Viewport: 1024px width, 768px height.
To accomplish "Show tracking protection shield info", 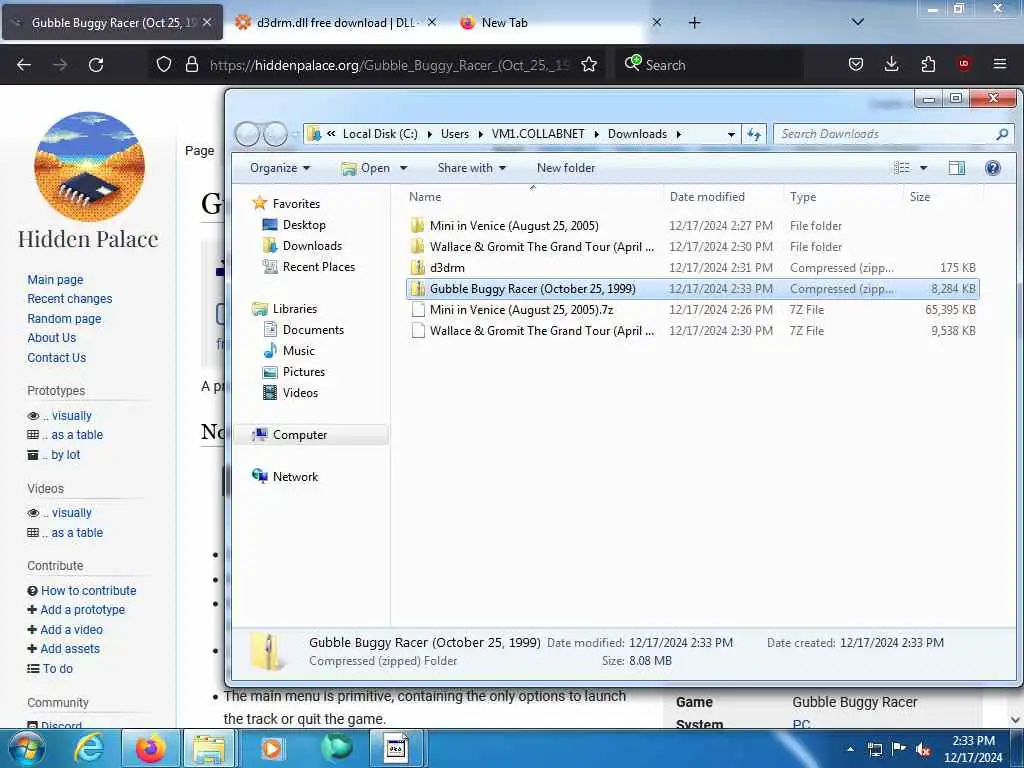I will (x=164, y=65).
